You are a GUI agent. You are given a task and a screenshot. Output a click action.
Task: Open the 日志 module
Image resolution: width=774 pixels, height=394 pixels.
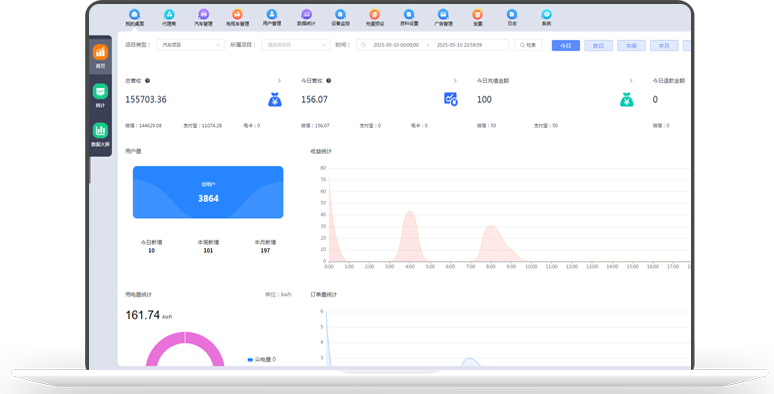512,18
